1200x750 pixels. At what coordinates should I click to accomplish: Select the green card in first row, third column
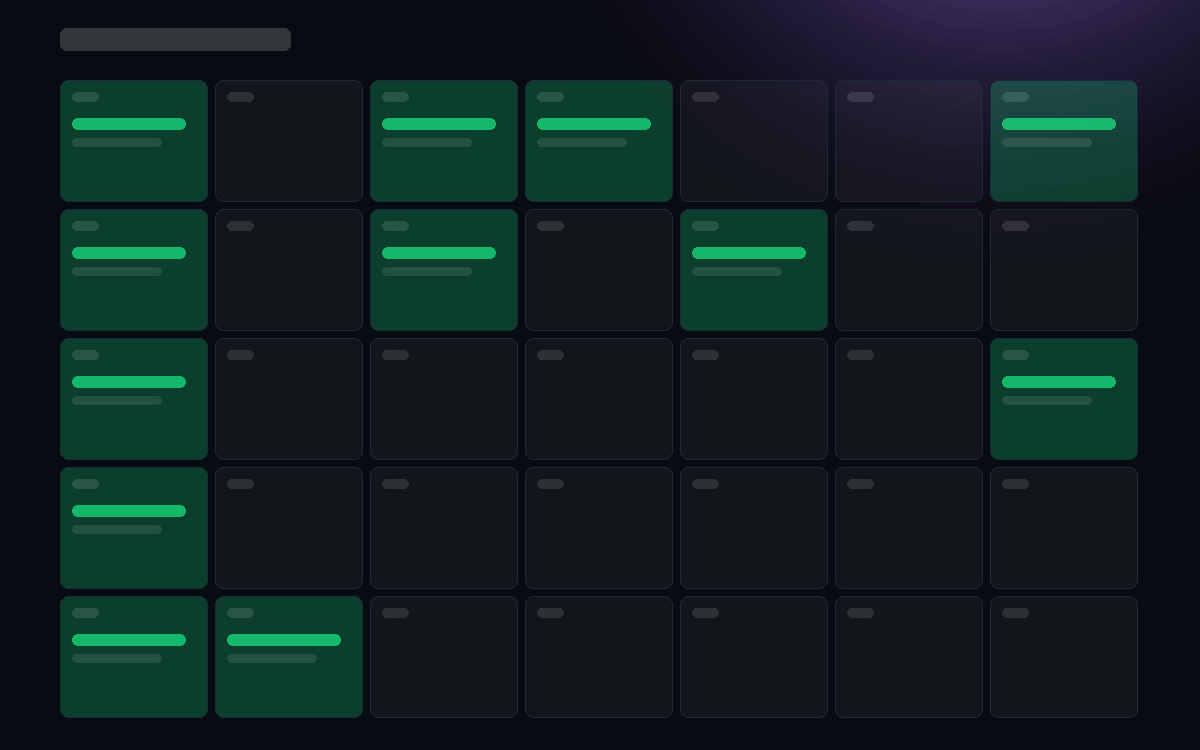(444, 141)
